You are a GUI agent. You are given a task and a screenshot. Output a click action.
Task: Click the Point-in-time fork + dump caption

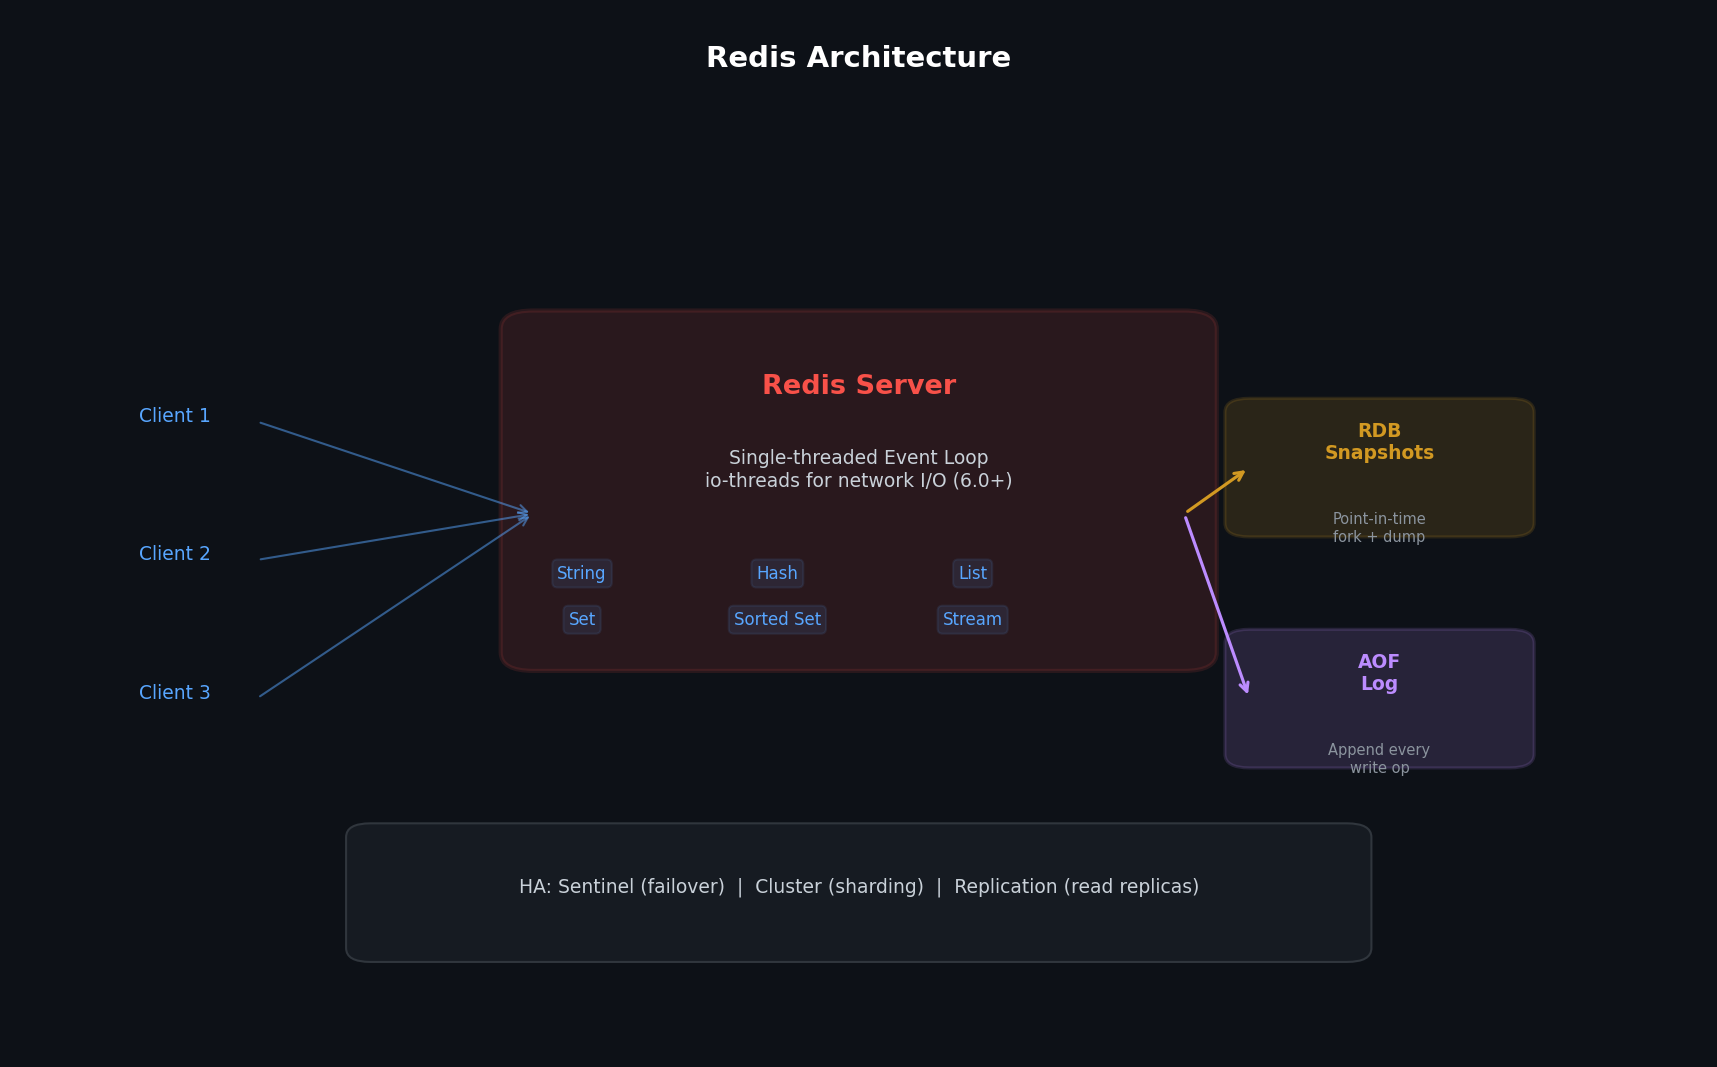point(1379,528)
